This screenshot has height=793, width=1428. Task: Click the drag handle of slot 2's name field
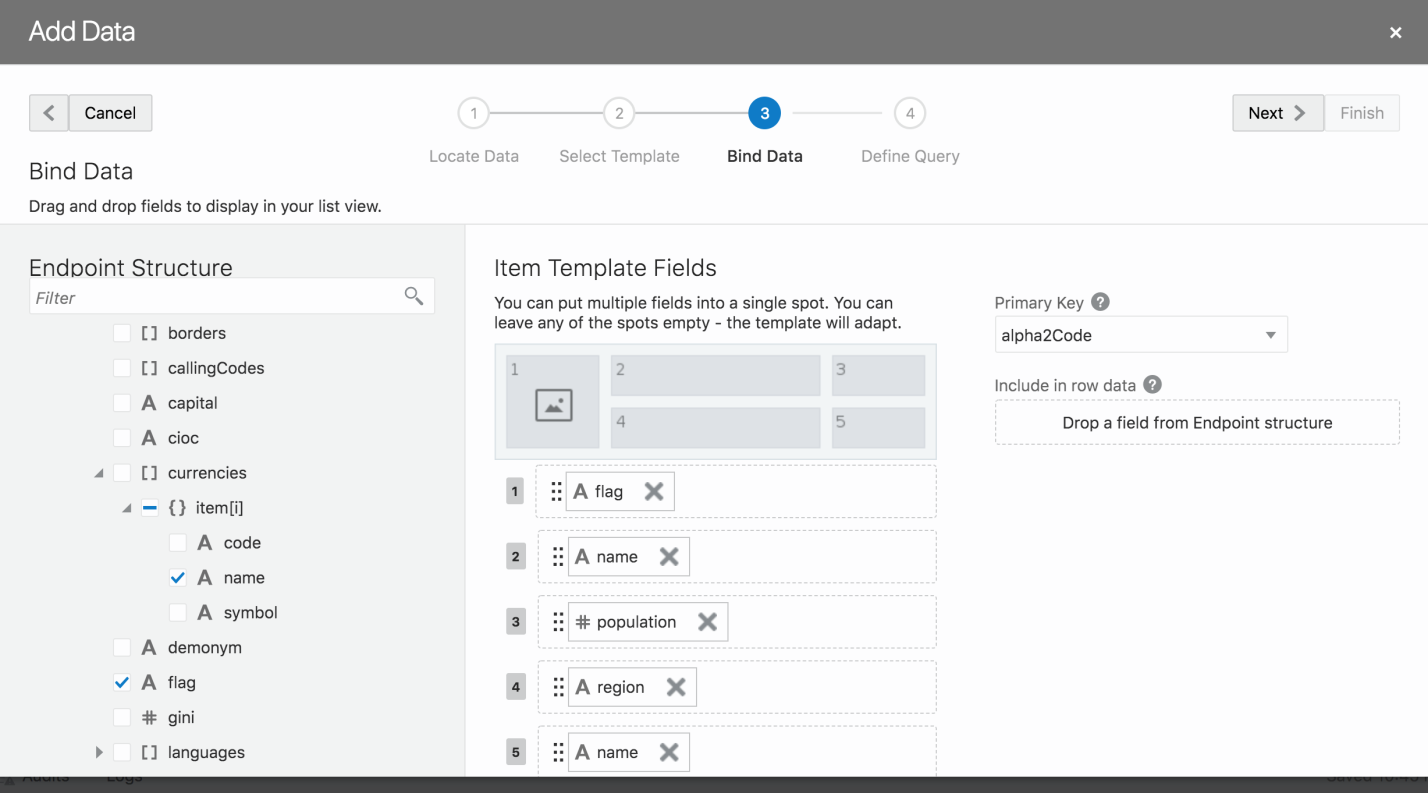(558, 557)
